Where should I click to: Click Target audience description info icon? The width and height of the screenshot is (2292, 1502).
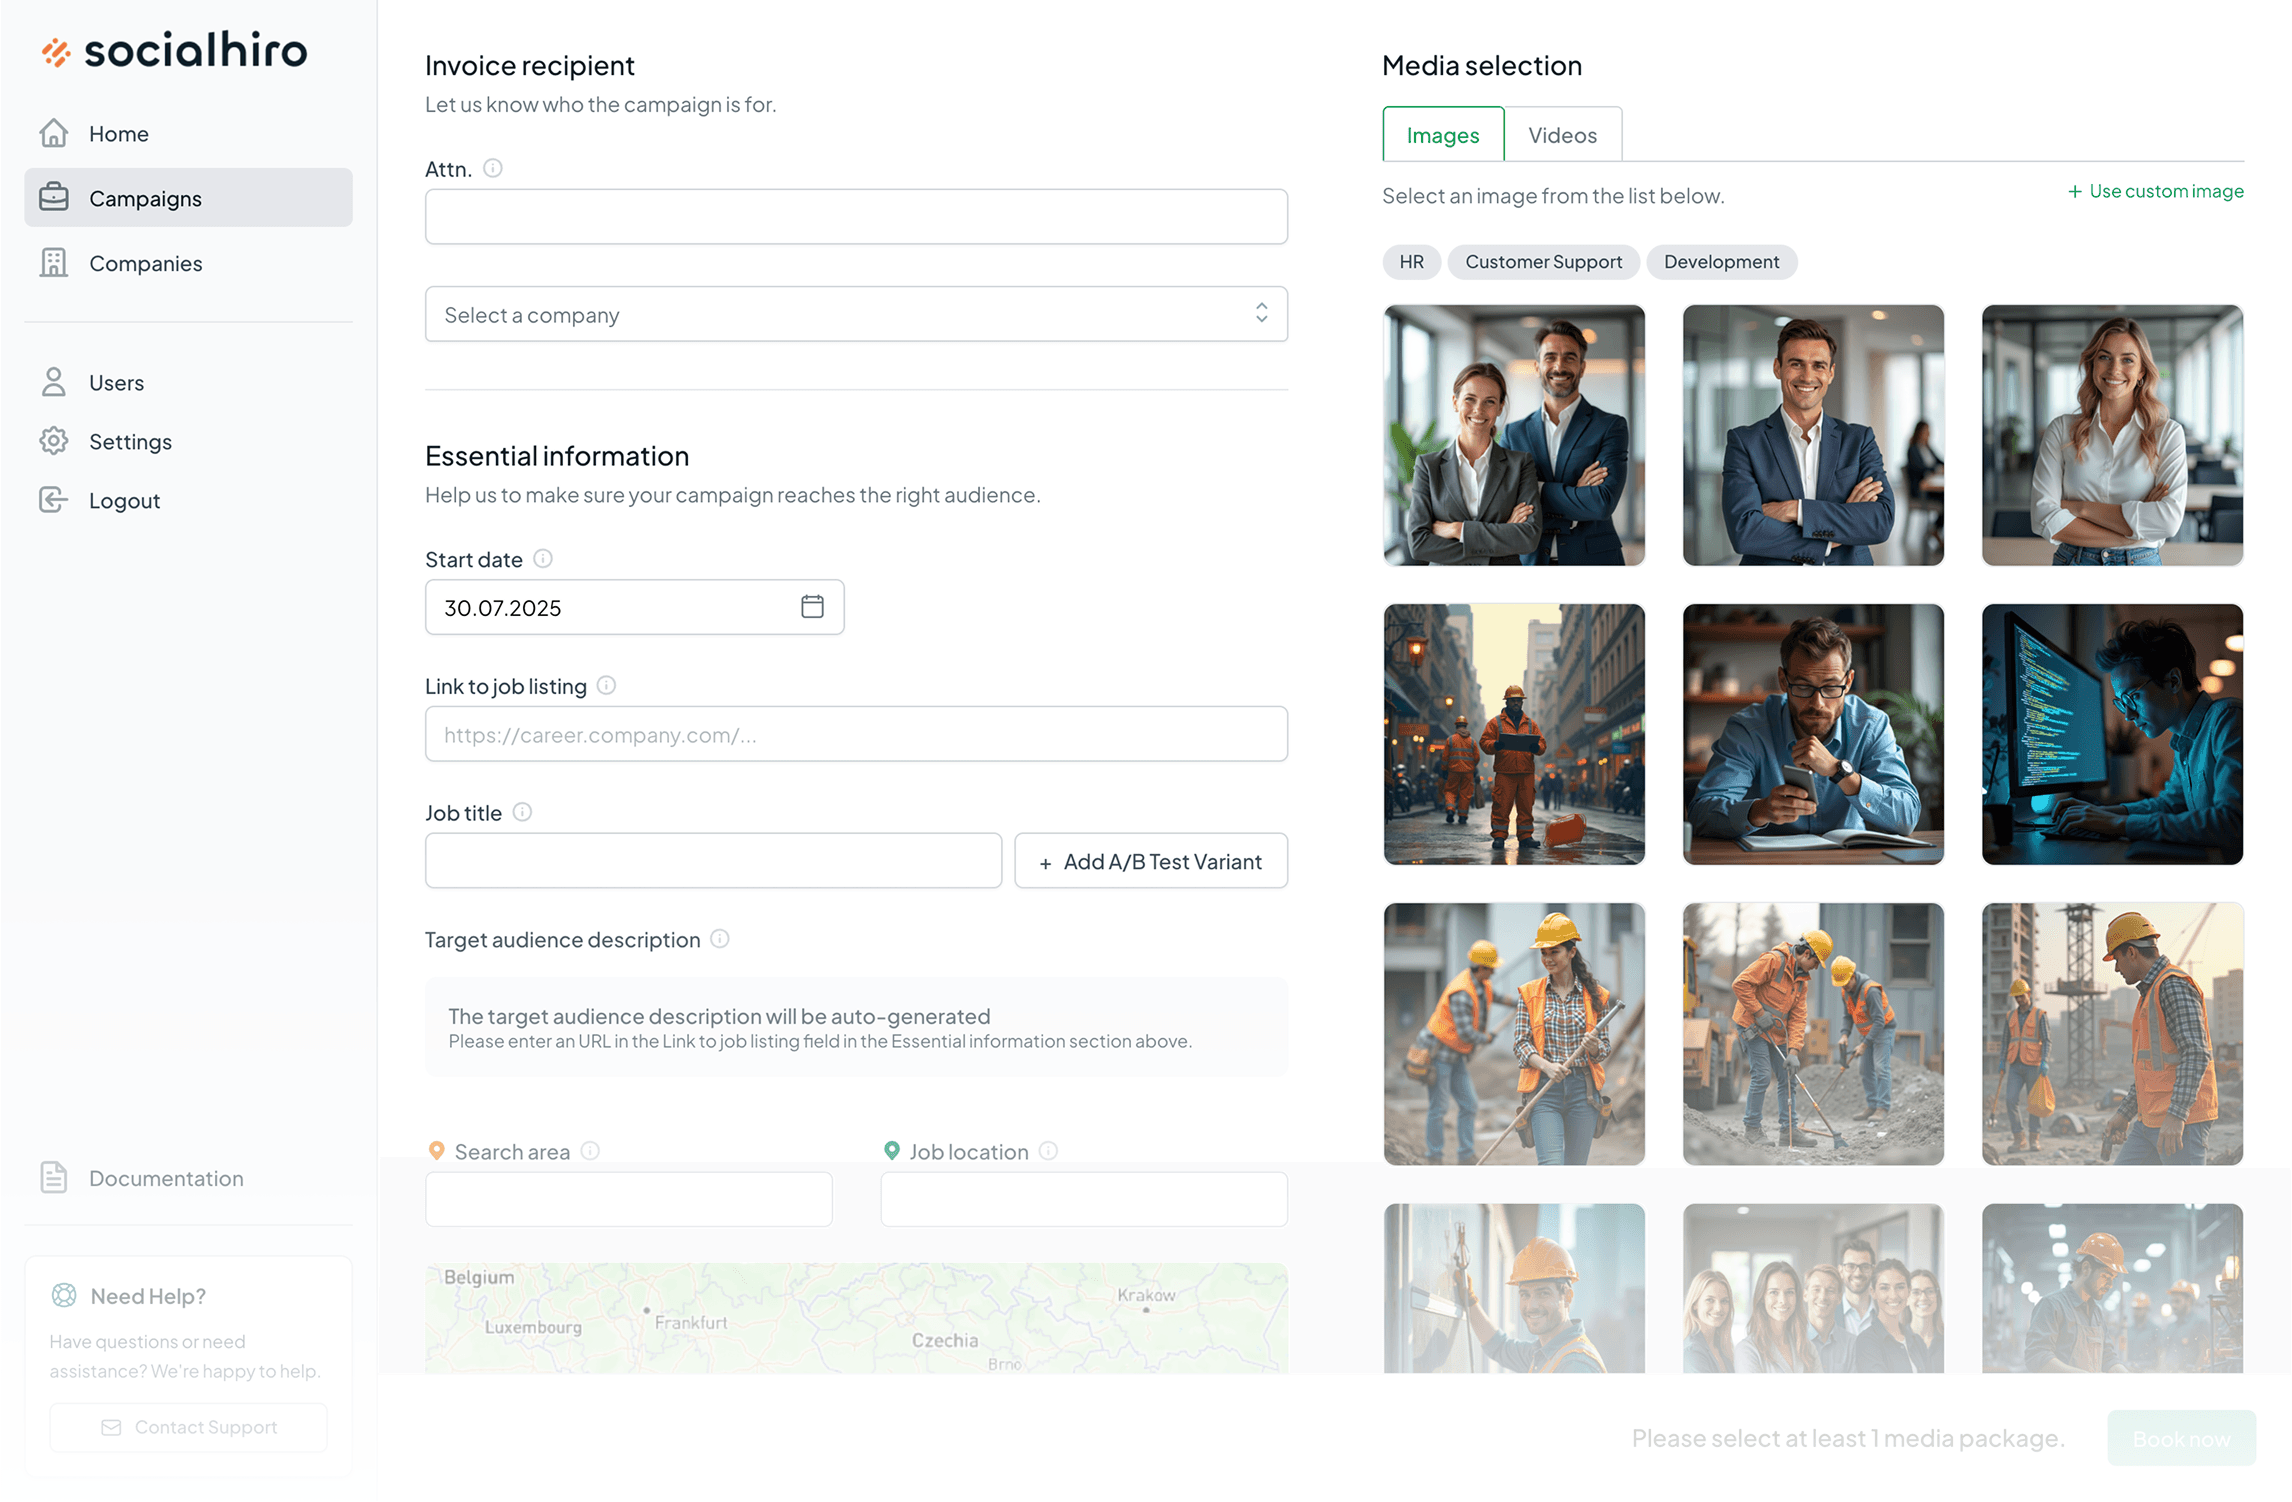[720, 939]
